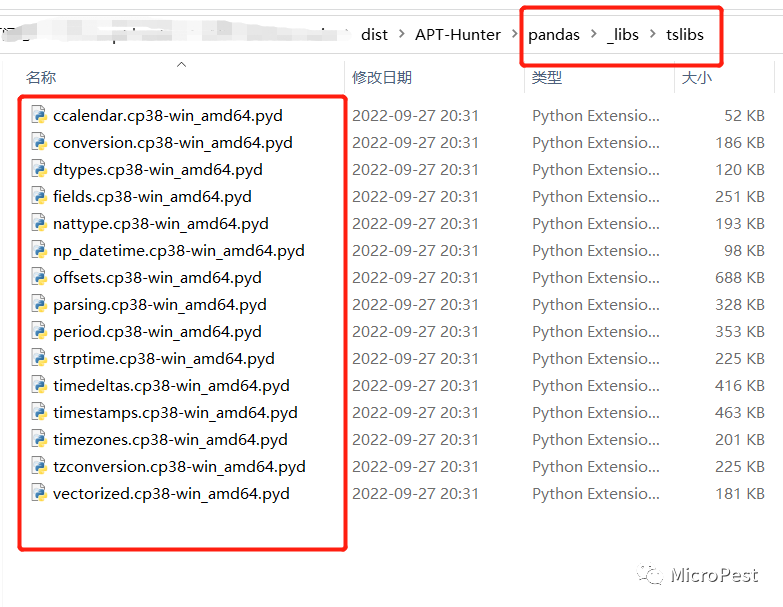This screenshot has height=607, width=783.
Task: Click the 463 KB size of timestamps file
Action: point(740,412)
